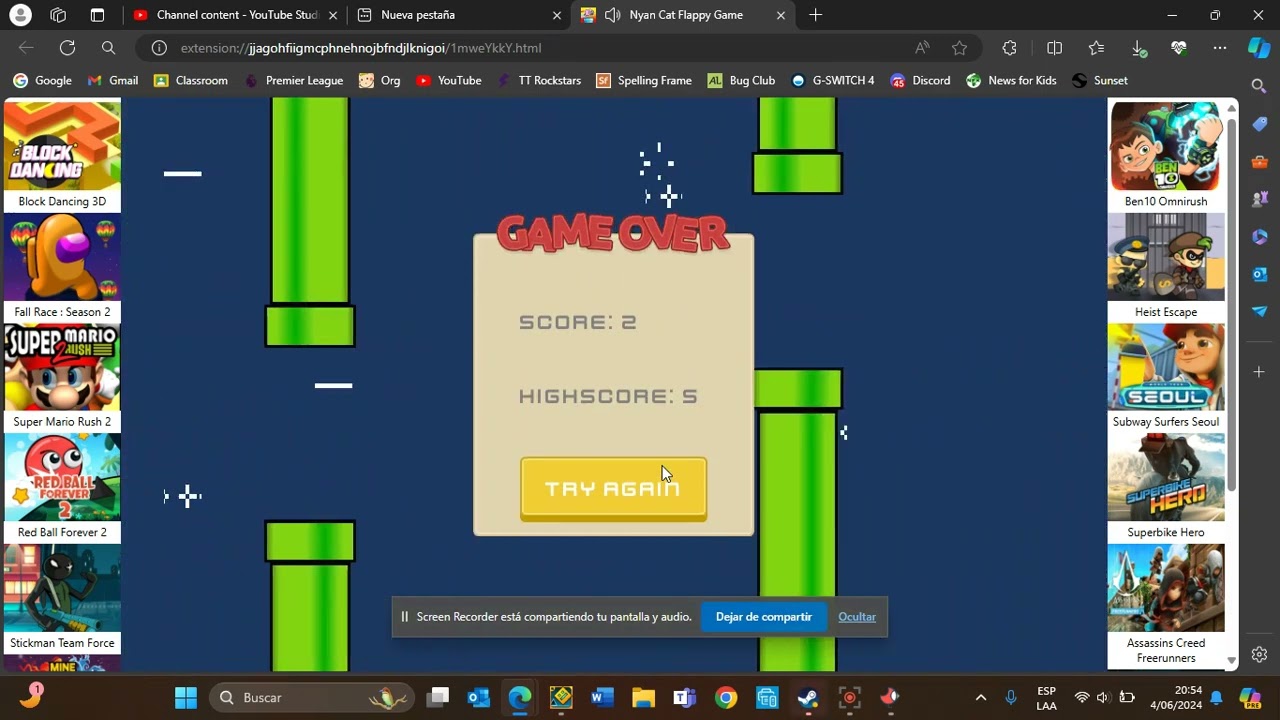Hide the sharing bar via Ocultar link

click(857, 617)
